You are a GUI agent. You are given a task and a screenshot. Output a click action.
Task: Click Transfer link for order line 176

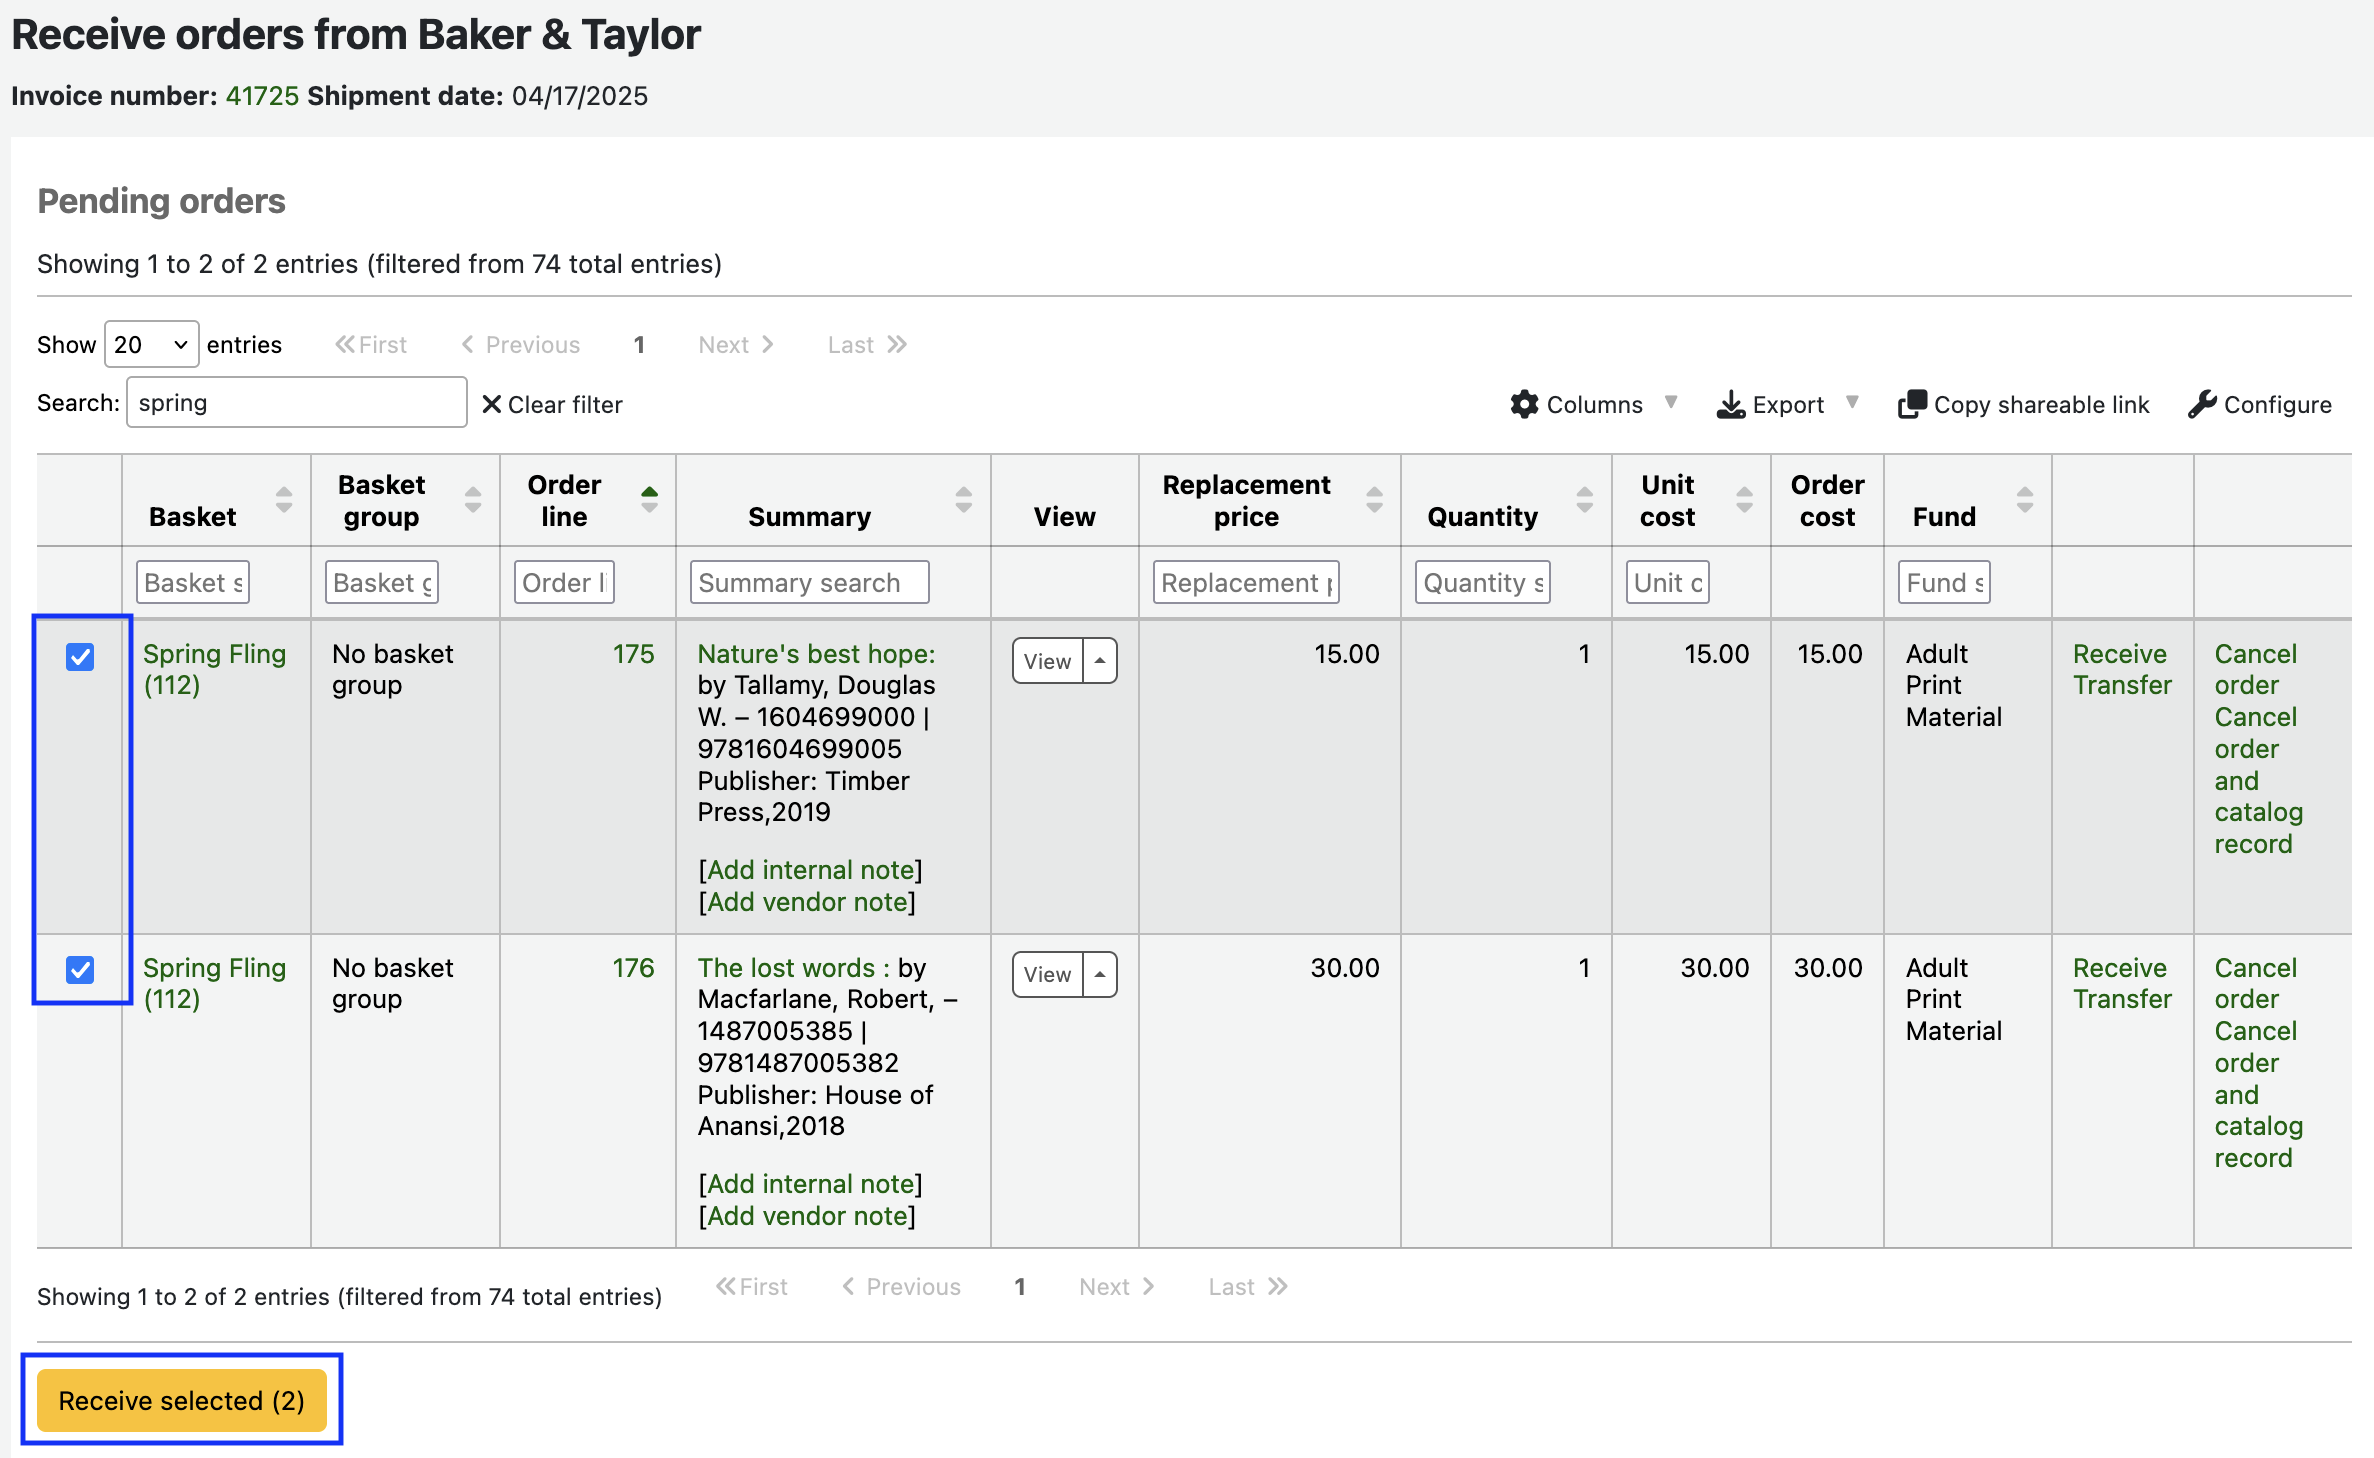2122,999
